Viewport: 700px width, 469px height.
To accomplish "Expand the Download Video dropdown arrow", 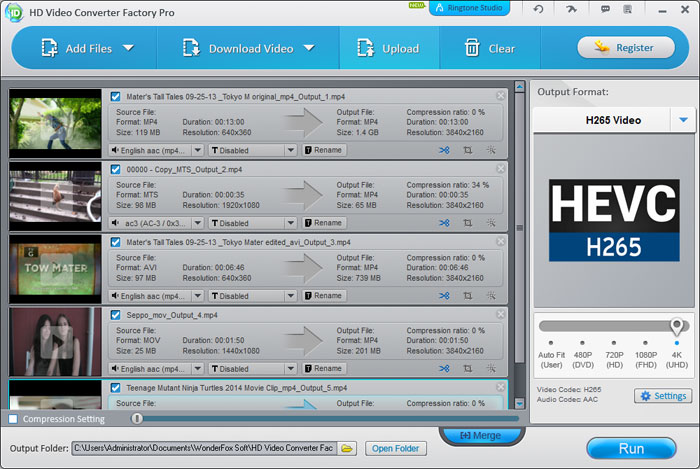I will point(309,48).
